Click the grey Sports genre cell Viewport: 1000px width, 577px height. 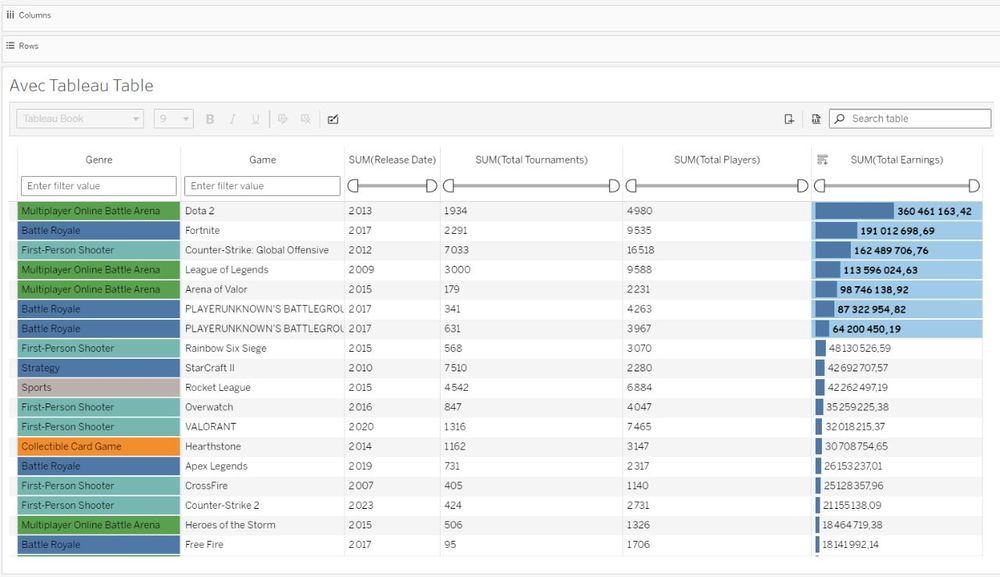click(99, 388)
